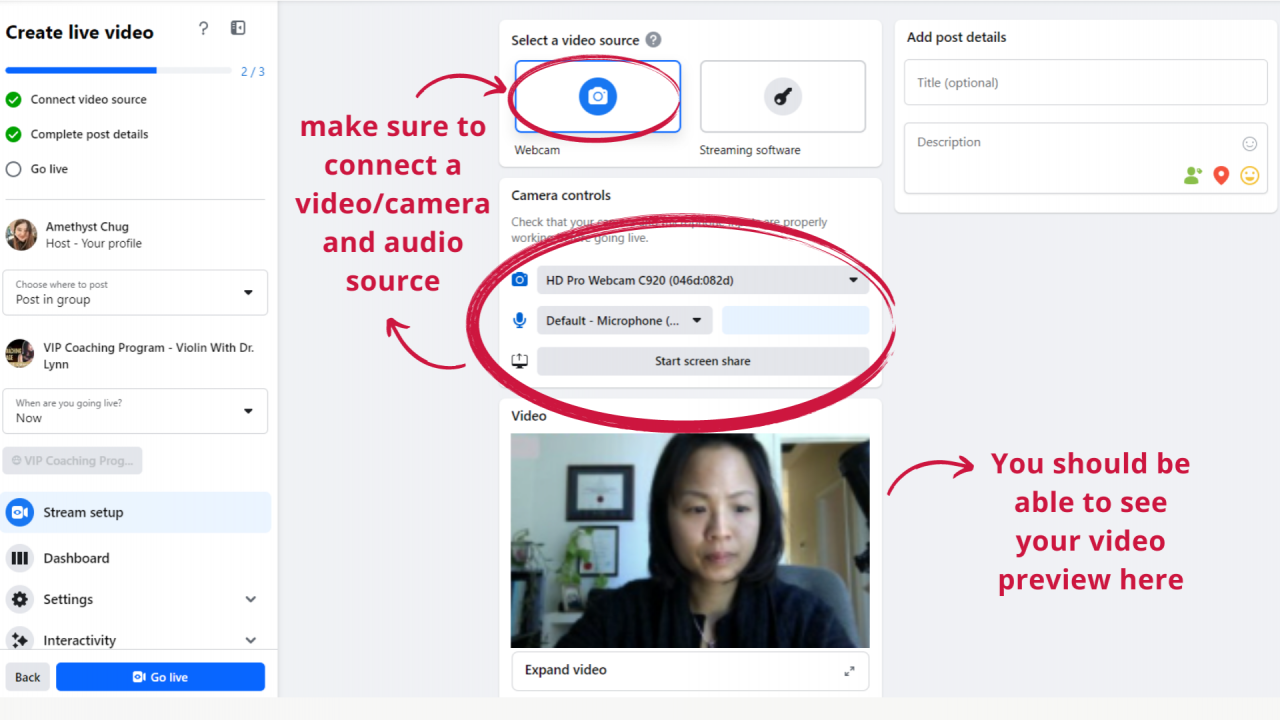Open the help question mark icon
This screenshot has height=720, width=1280.
(204, 28)
